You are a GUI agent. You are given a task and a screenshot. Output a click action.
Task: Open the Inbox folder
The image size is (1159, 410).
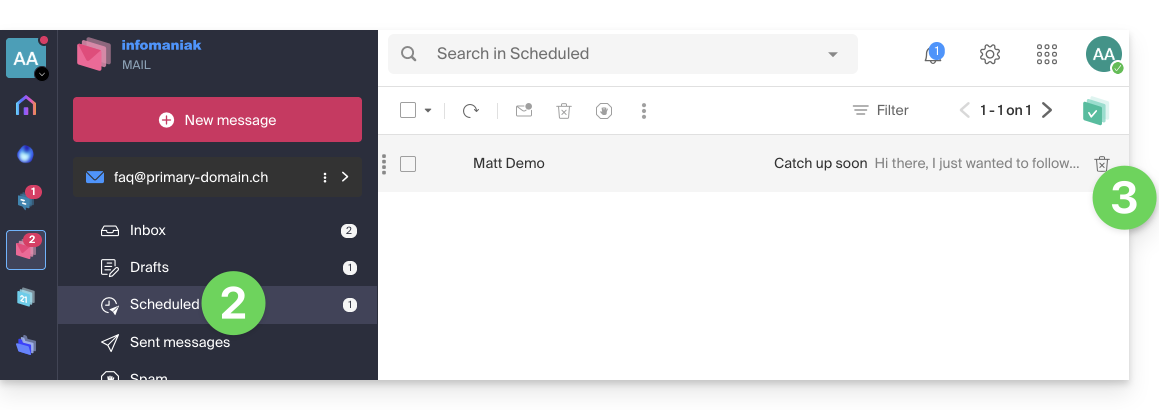148,231
